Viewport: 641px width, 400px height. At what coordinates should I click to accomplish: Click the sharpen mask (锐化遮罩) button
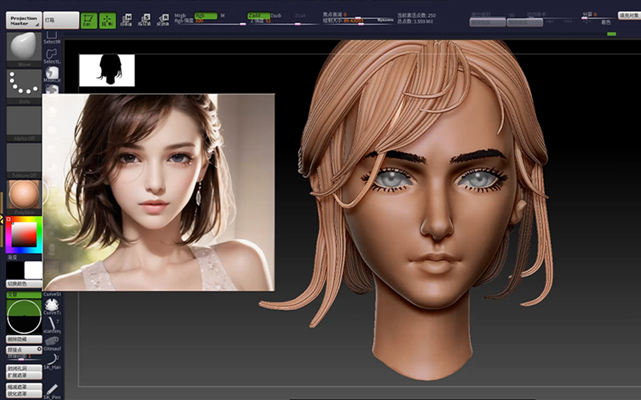click(x=24, y=394)
